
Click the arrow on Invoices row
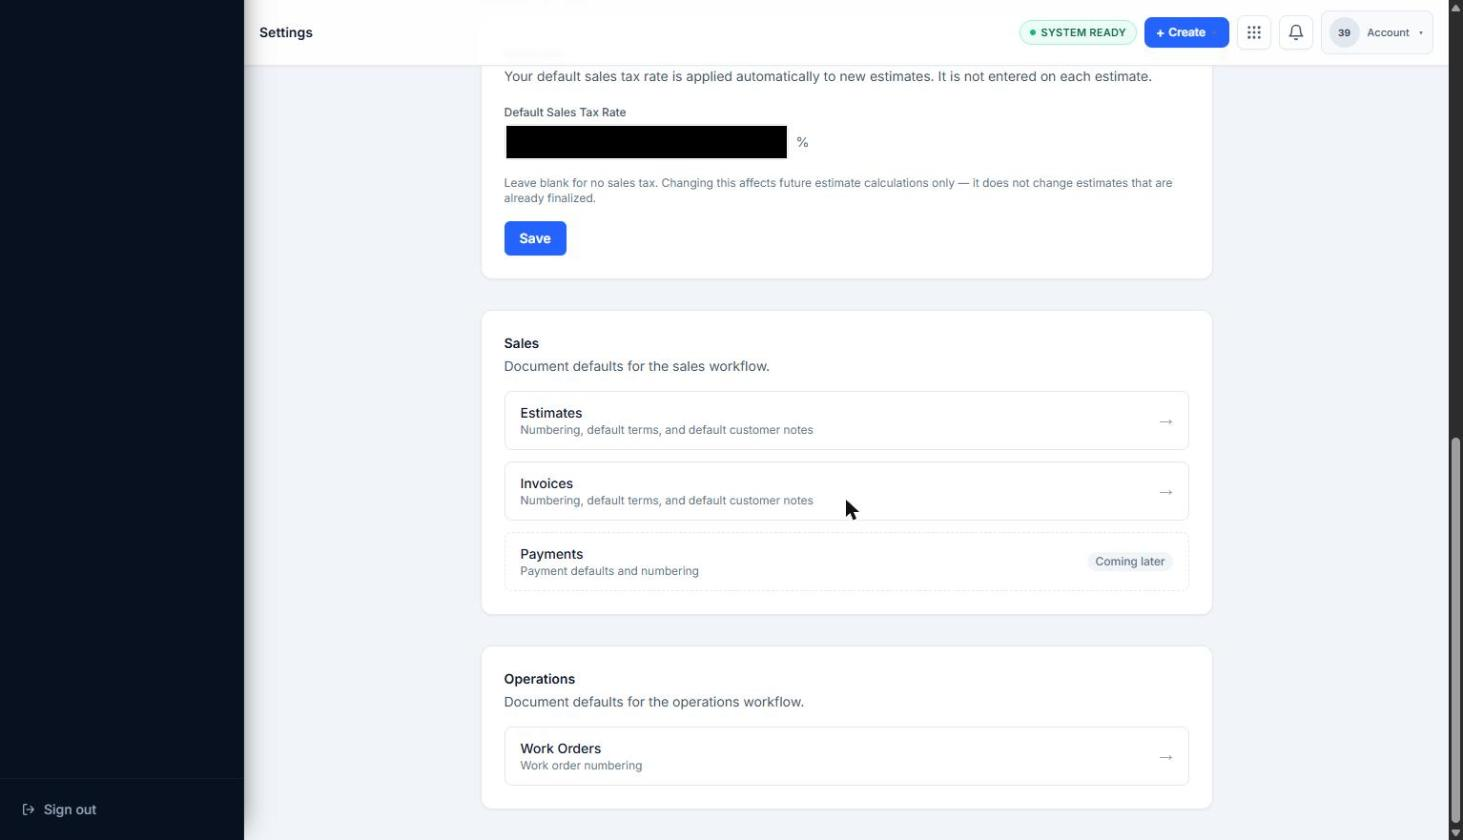coord(1165,492)
